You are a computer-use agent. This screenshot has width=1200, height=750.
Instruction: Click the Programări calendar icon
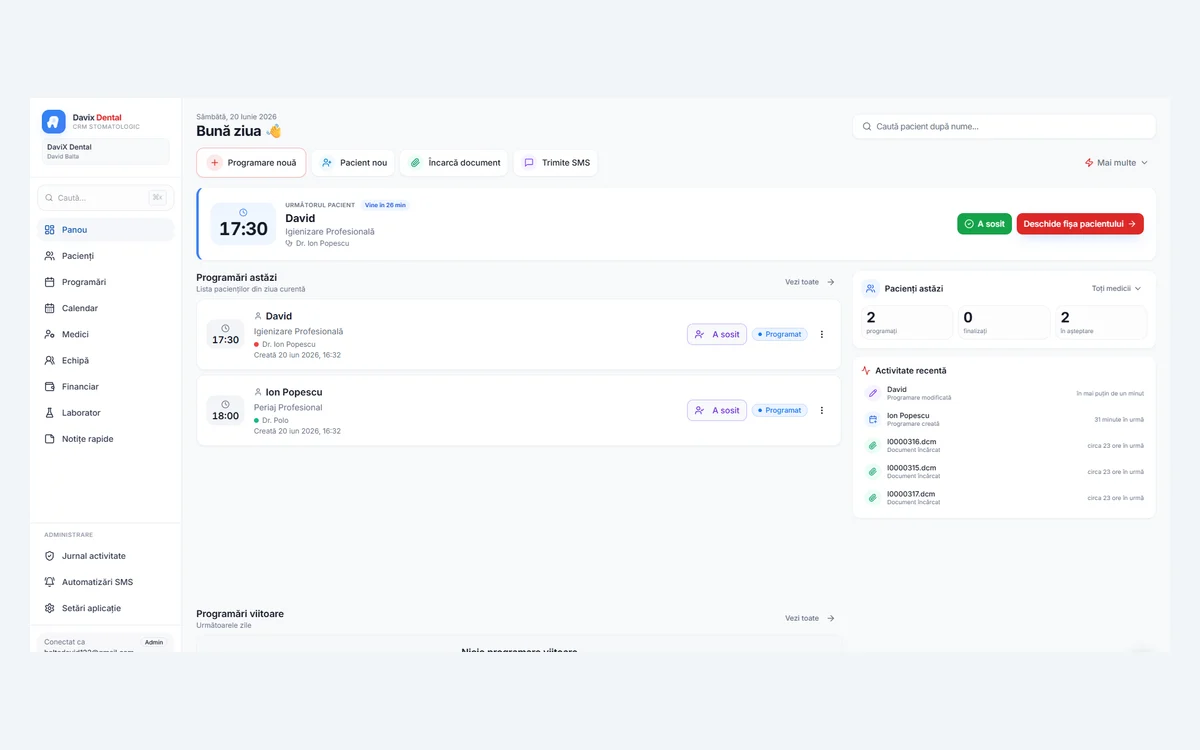(x=50, y=282)
